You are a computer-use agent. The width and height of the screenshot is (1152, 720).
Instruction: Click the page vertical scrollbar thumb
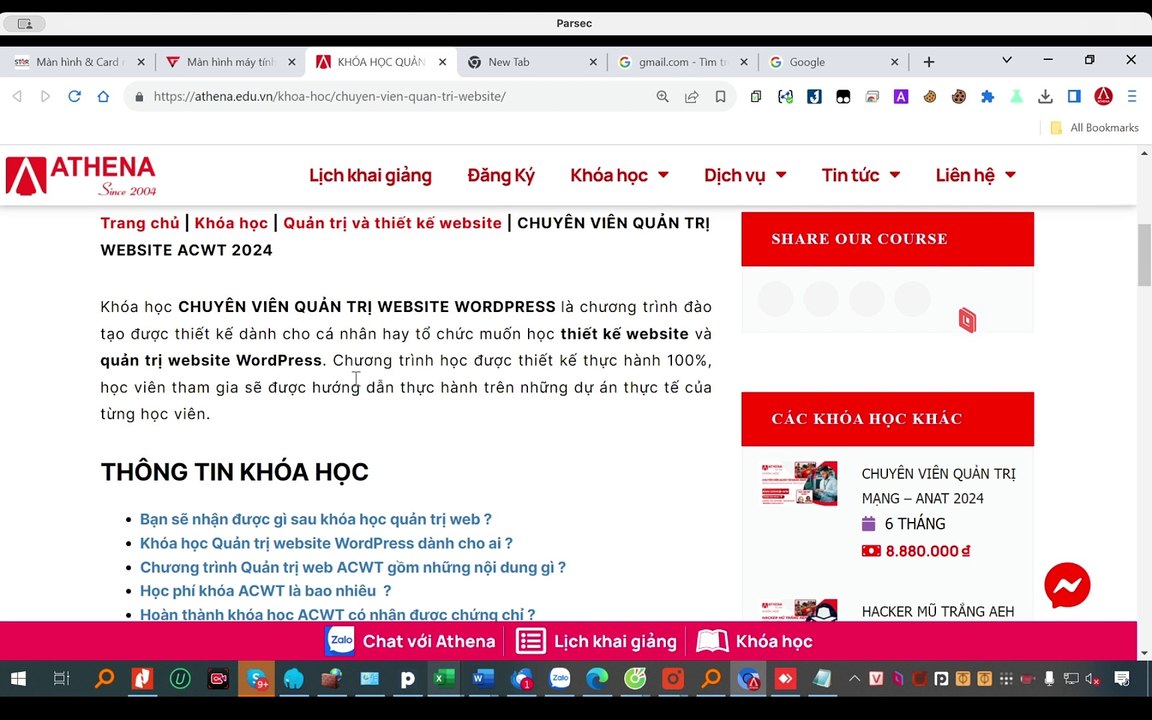coord(1144,255)
